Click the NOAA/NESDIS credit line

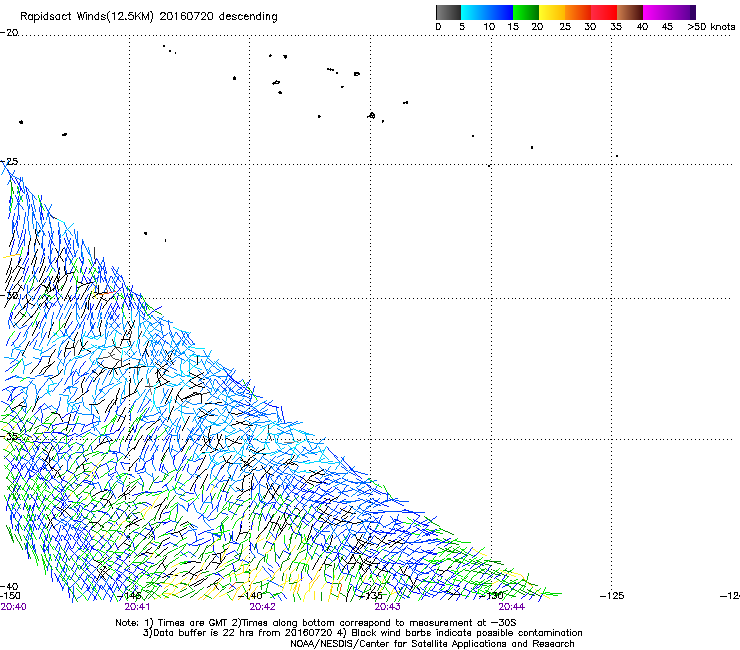(x=432, y=644)
